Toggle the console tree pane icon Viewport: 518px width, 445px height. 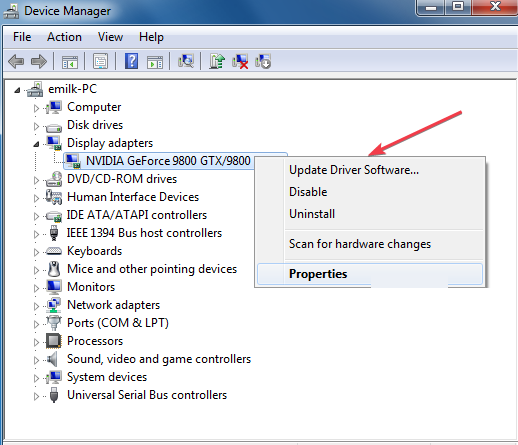coord(70,62)
